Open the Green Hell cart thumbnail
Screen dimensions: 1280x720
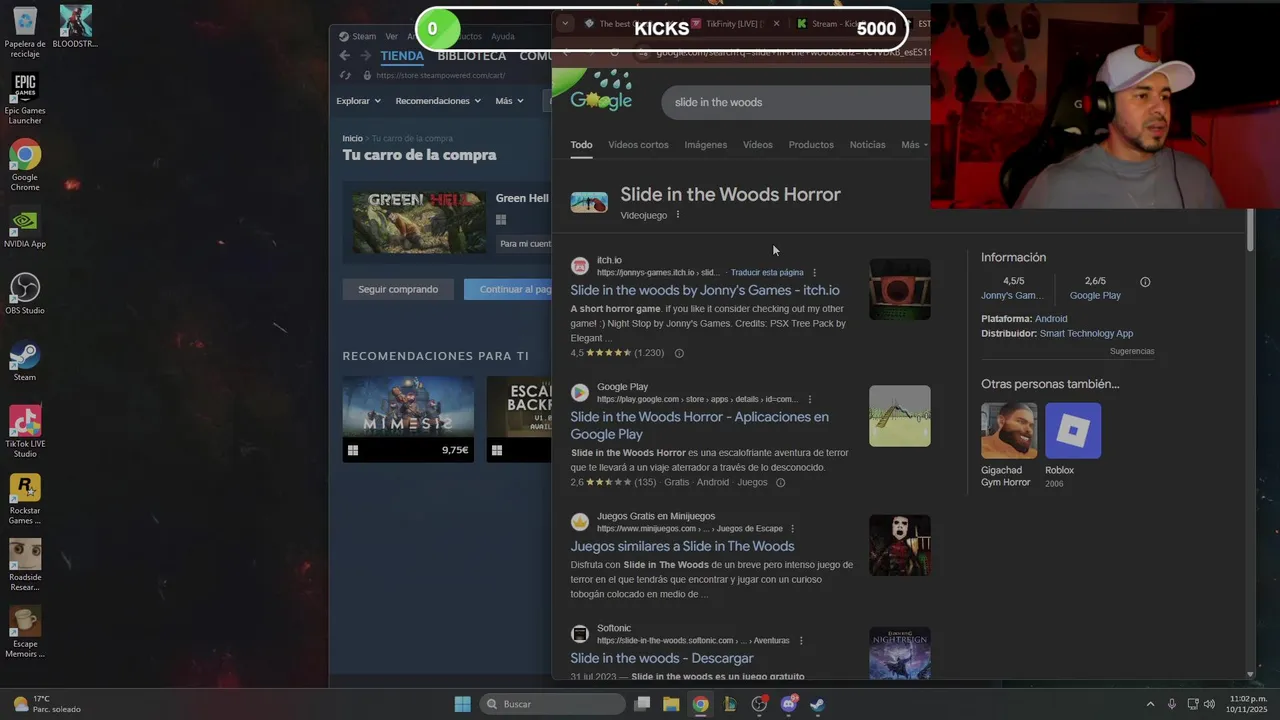click(x=419, y=221)
